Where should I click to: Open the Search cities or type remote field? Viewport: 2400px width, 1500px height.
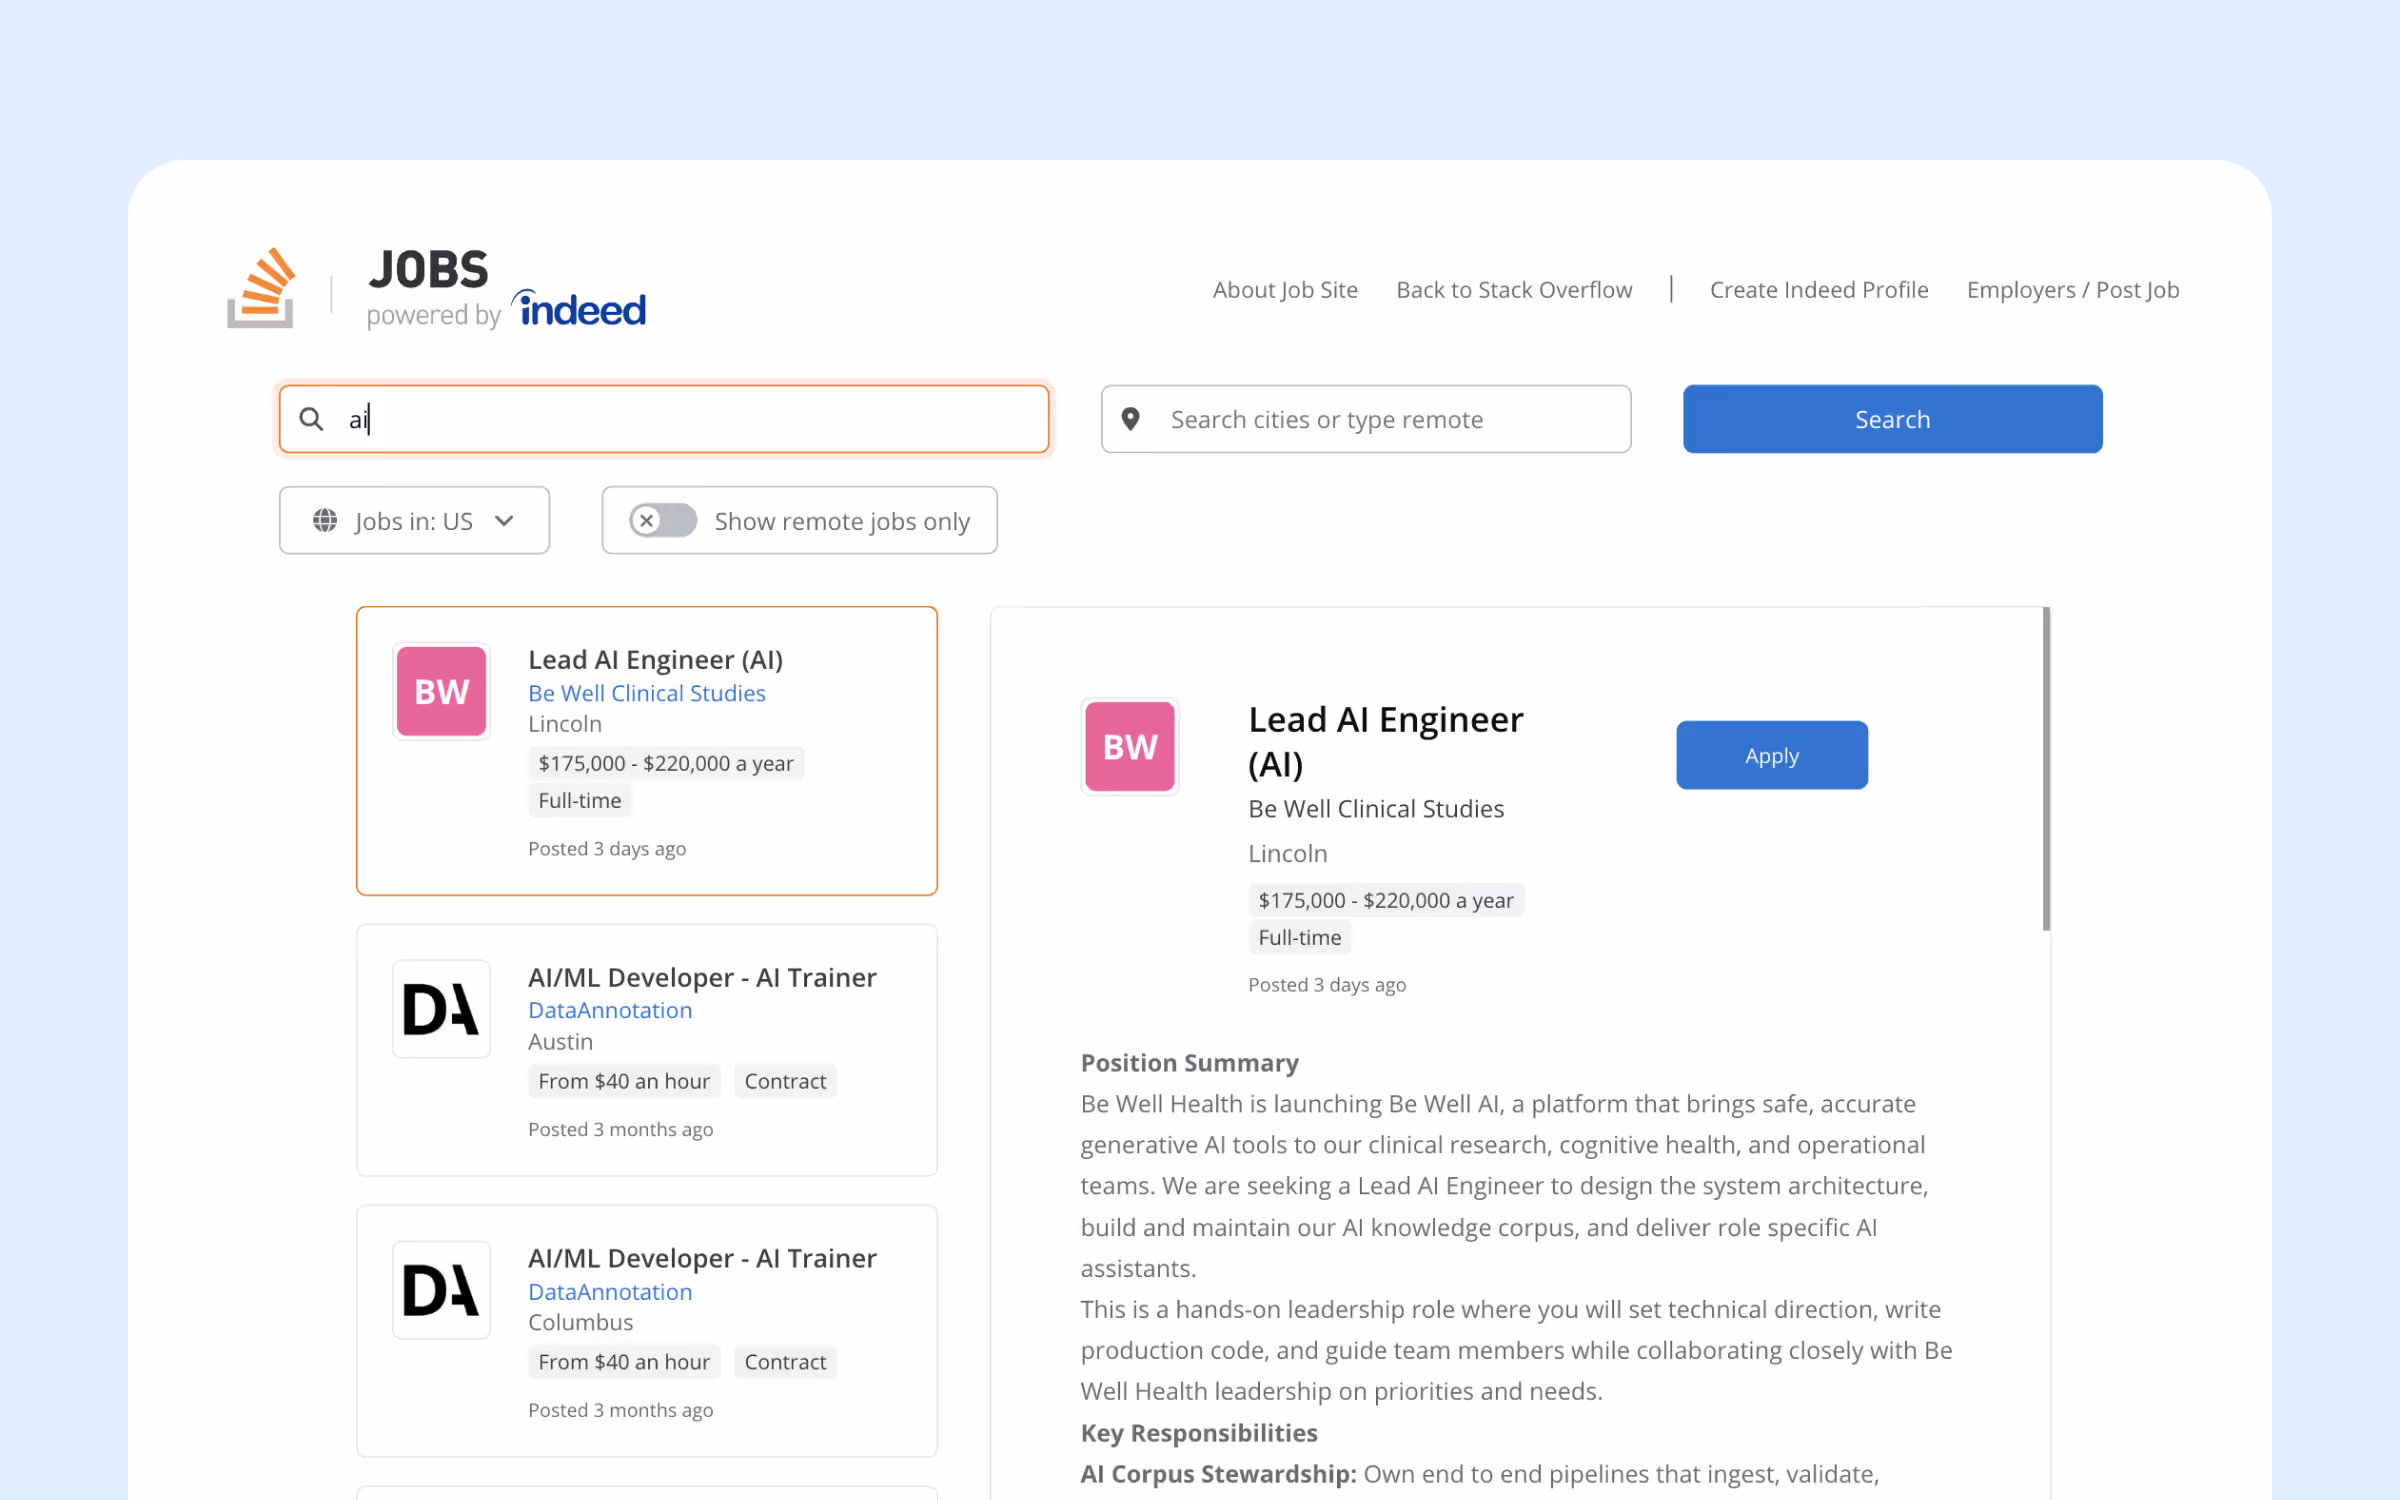tap(1365, 419)
